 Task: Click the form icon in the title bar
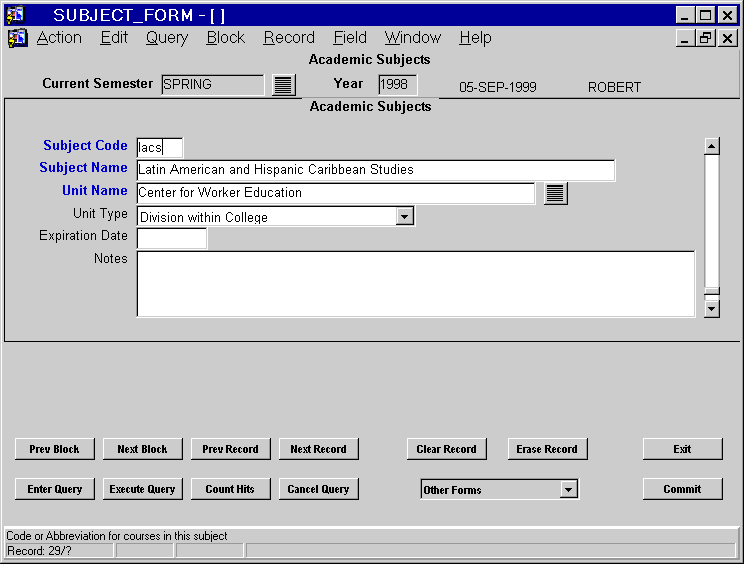(16, 15)
